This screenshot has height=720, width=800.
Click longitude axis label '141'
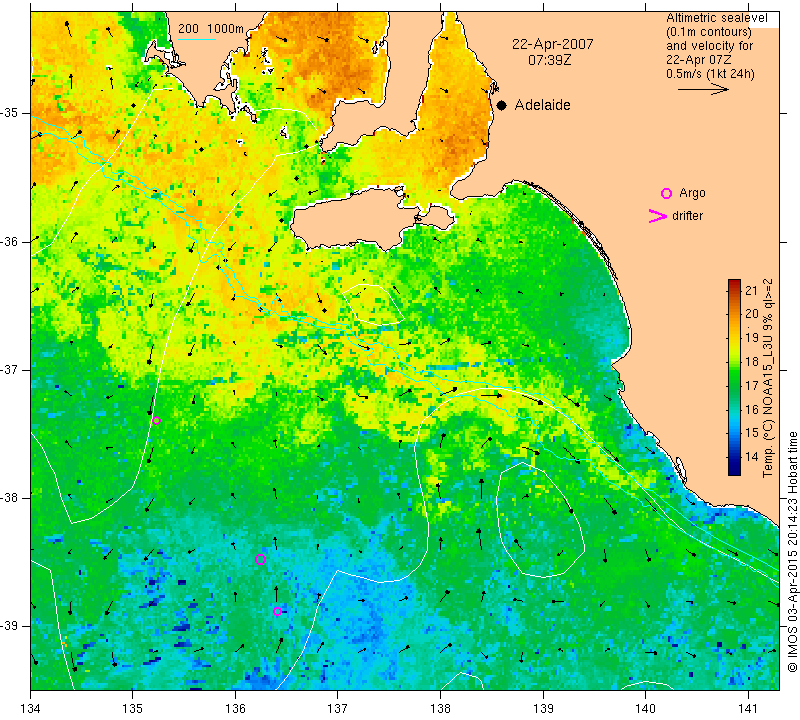(748, 708)
